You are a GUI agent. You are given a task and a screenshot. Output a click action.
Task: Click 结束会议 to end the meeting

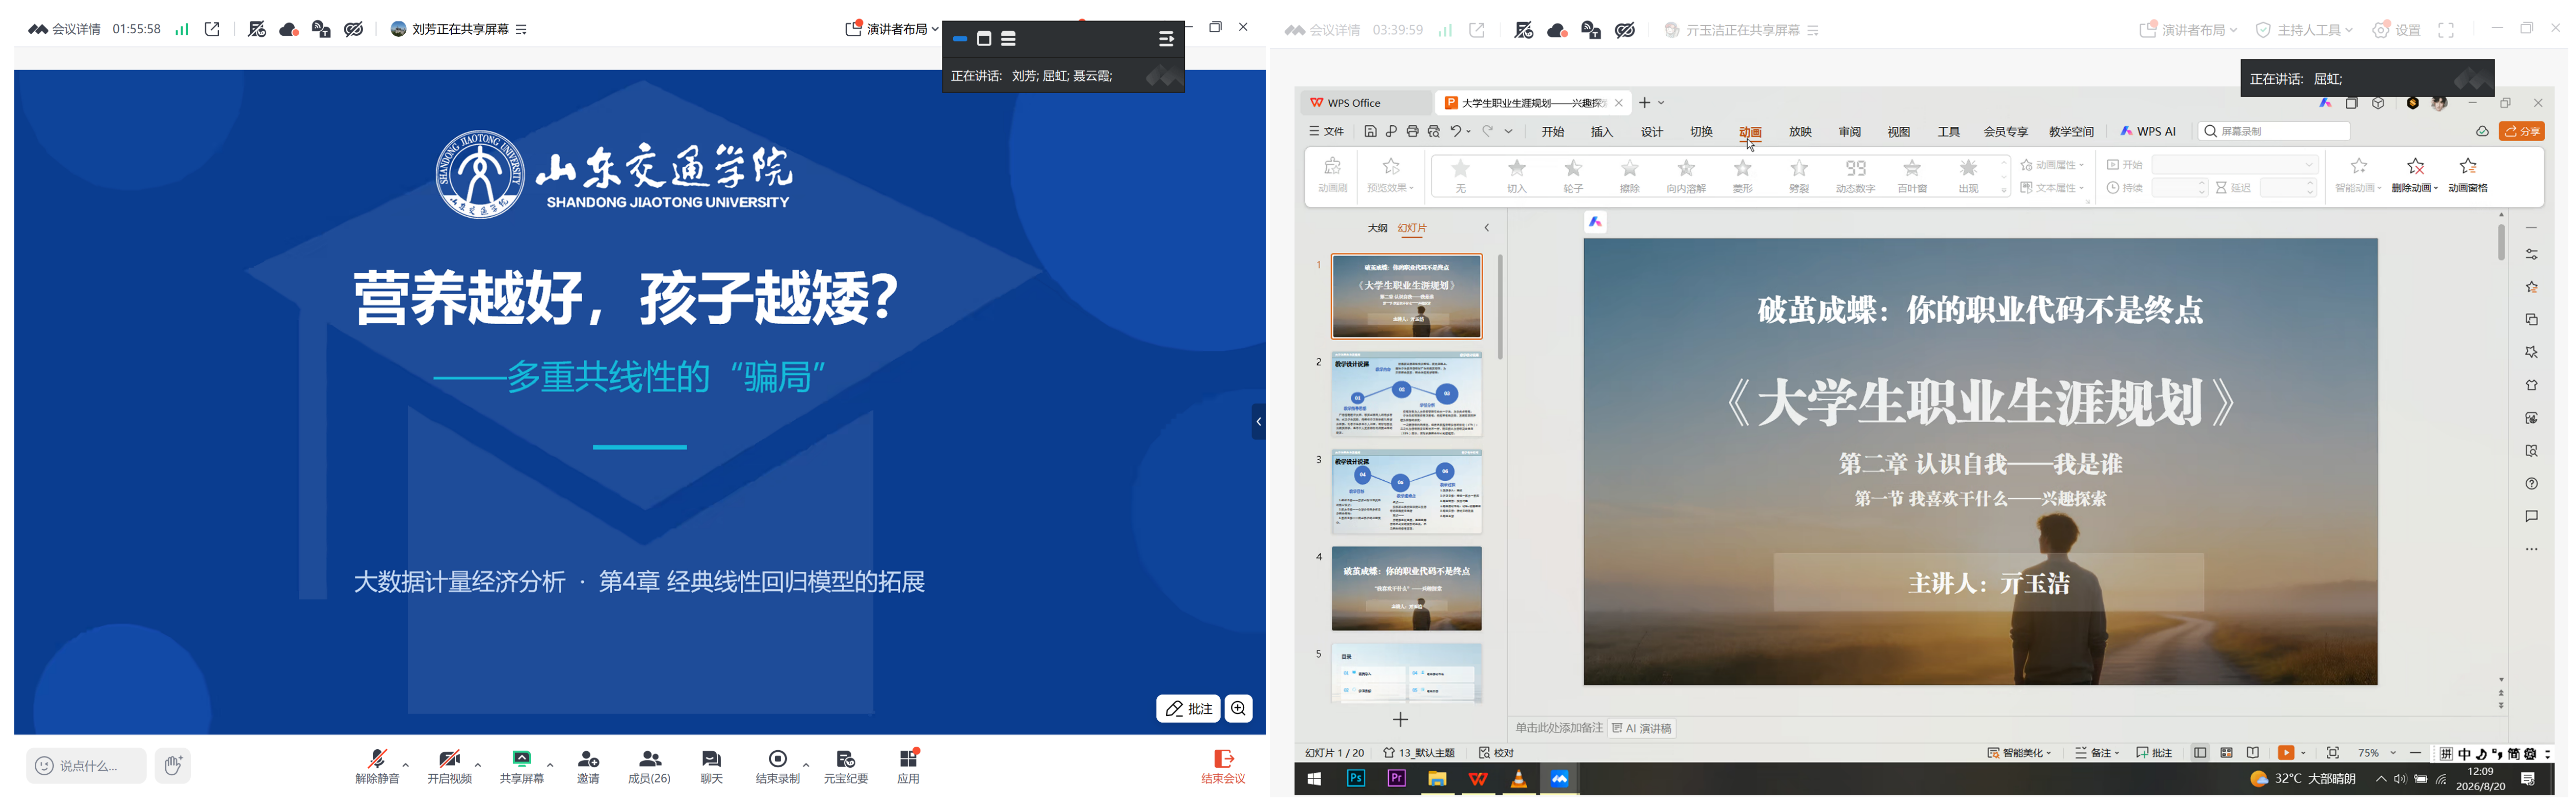click(x=1223, y=766)
